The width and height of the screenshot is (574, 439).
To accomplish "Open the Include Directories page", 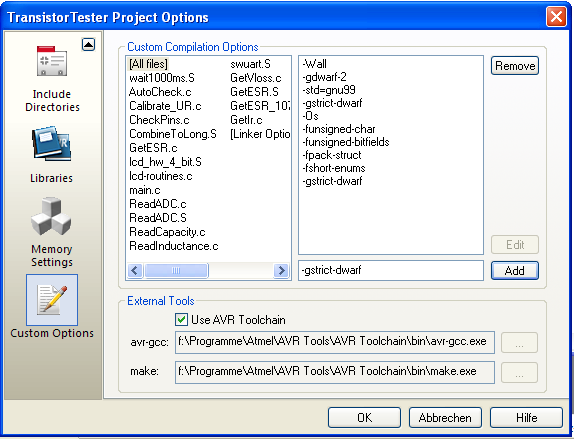I will [x=52, y=78].
